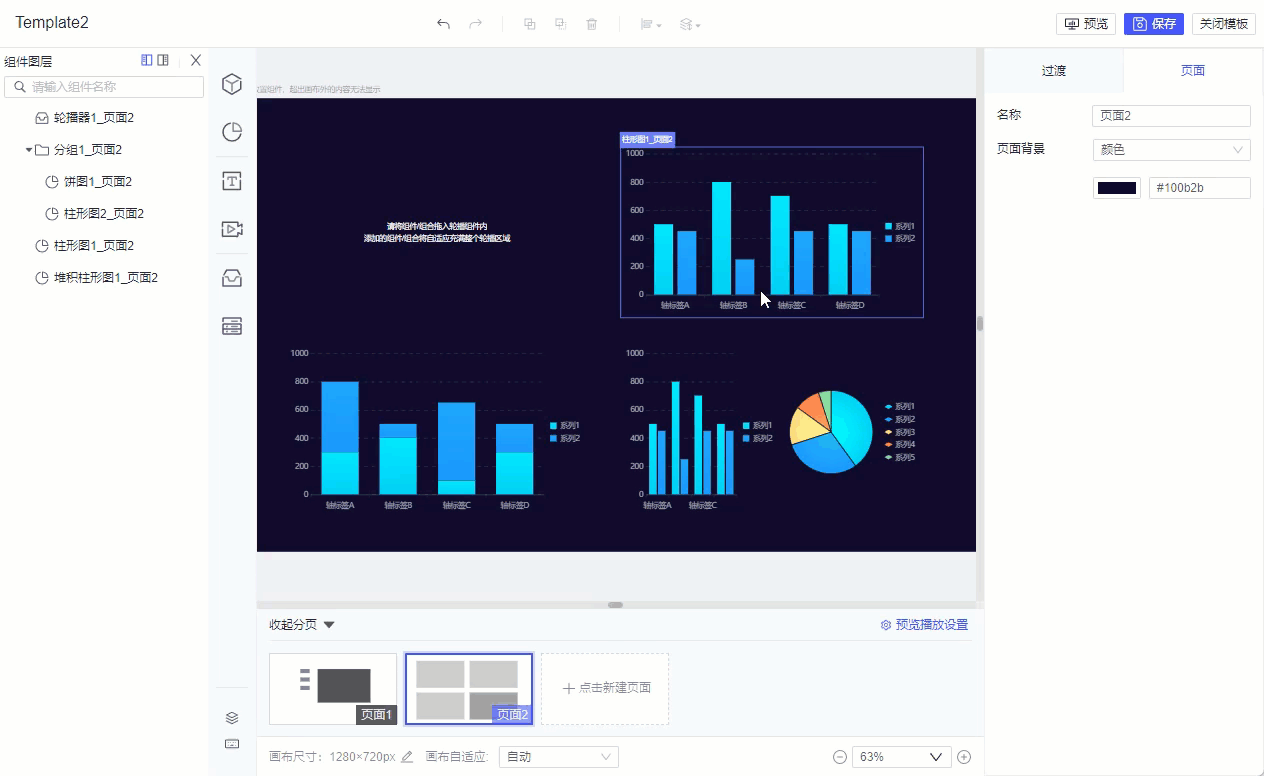Open the 画布自适应 dropdown
1264x776 pixels.
559,757
